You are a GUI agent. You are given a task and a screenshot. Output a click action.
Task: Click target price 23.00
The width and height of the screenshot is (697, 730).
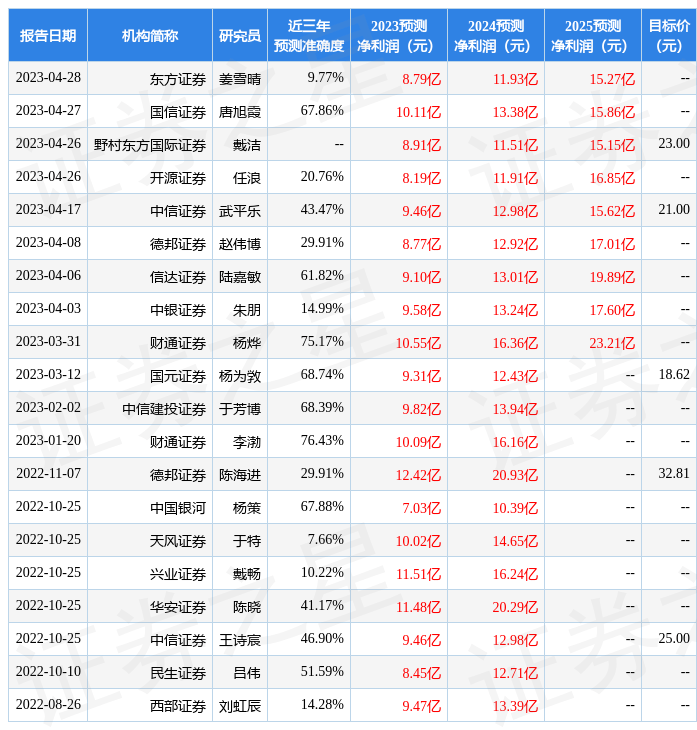pos(674,143)
